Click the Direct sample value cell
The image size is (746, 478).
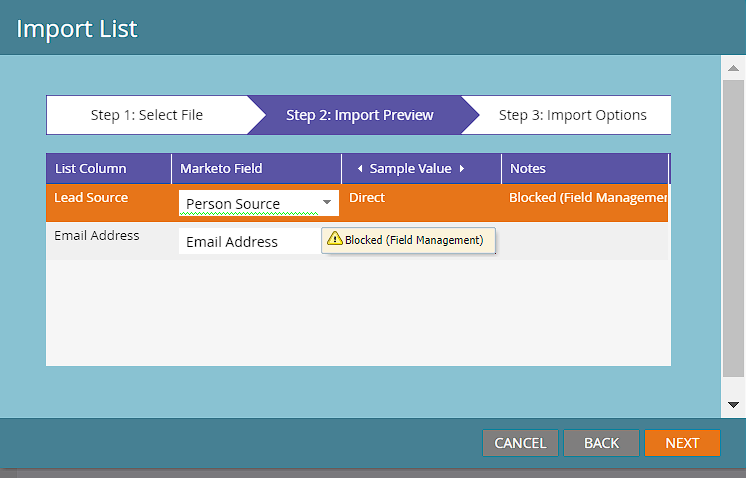[x=367, y=197]
